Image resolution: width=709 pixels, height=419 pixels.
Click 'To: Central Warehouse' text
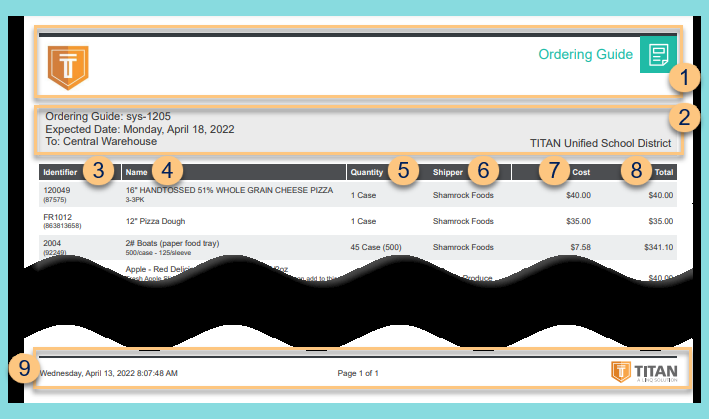click(101, 141)
